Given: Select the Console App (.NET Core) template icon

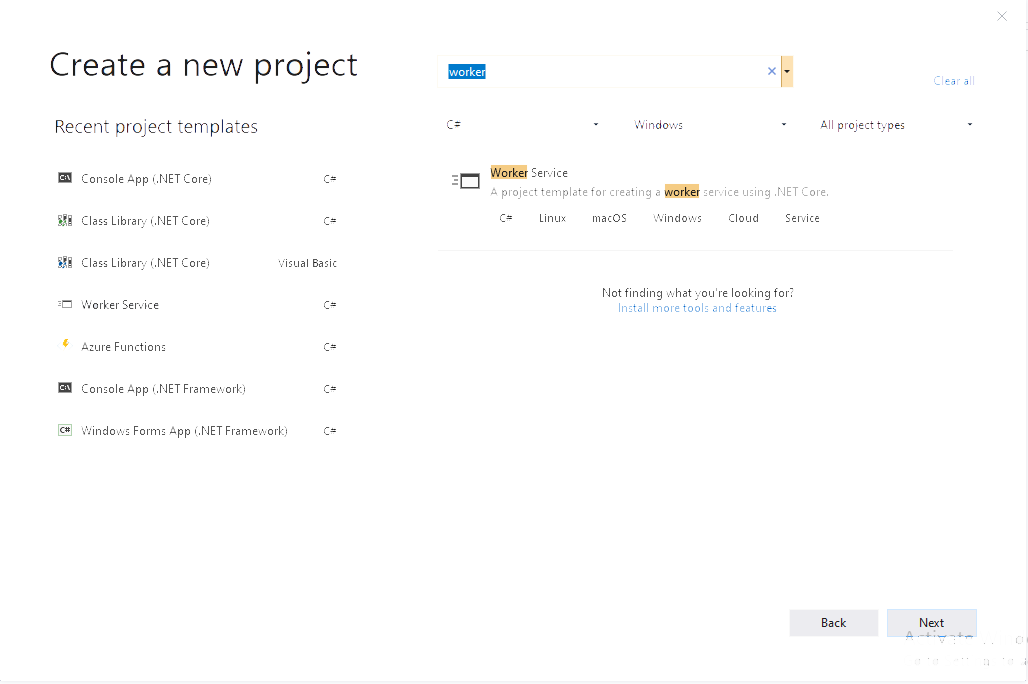Looking at the screenshot, I should click(x=65, y=178).
